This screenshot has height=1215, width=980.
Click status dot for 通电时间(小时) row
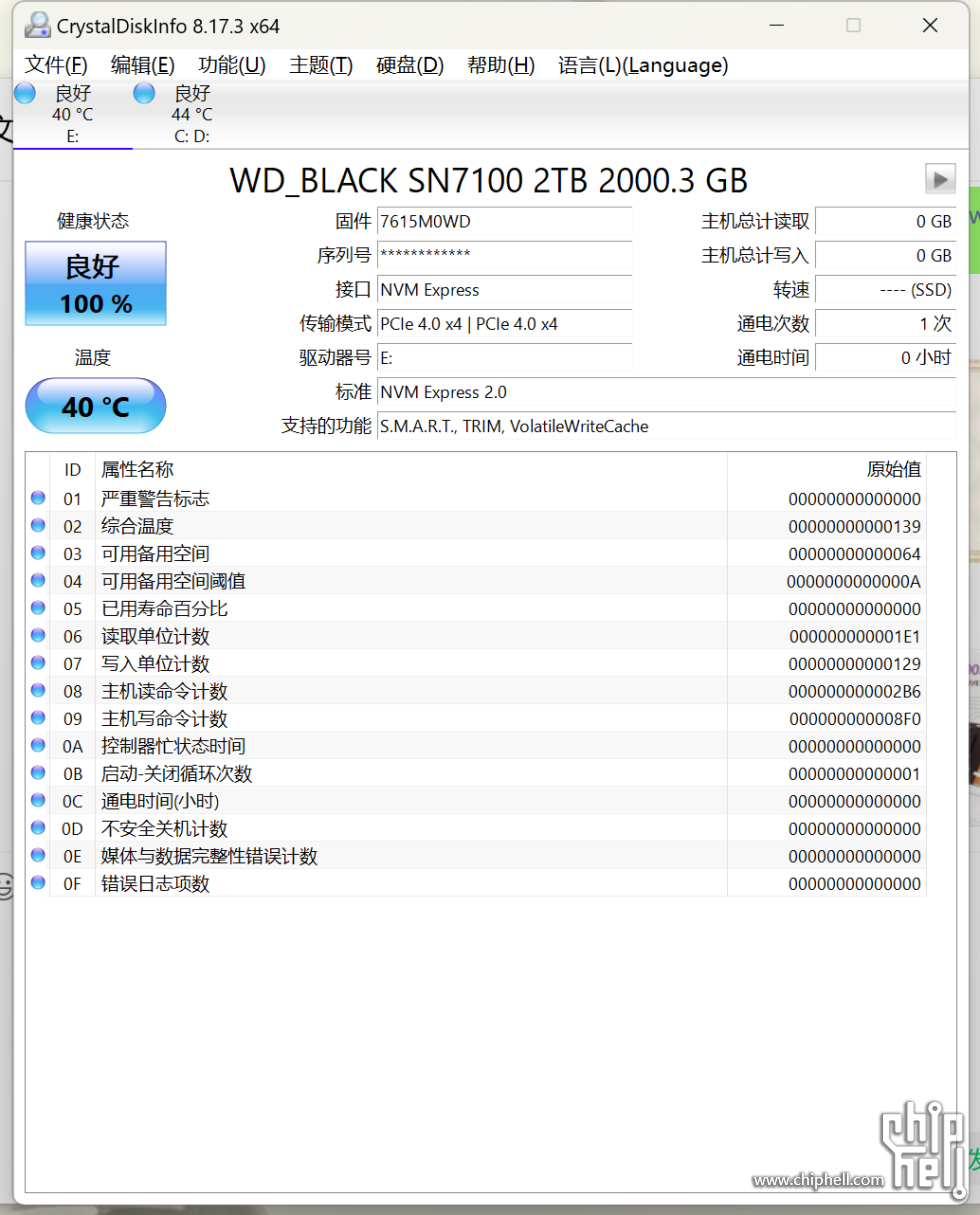(38, 800)
